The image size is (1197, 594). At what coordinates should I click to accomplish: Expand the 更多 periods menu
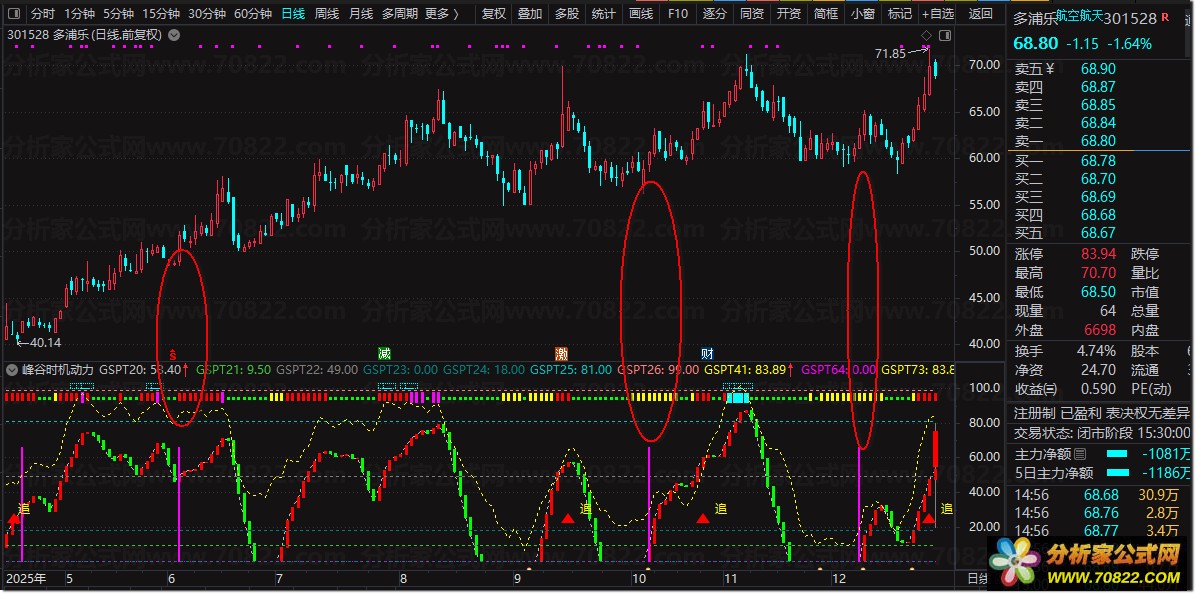coord(442,14)
